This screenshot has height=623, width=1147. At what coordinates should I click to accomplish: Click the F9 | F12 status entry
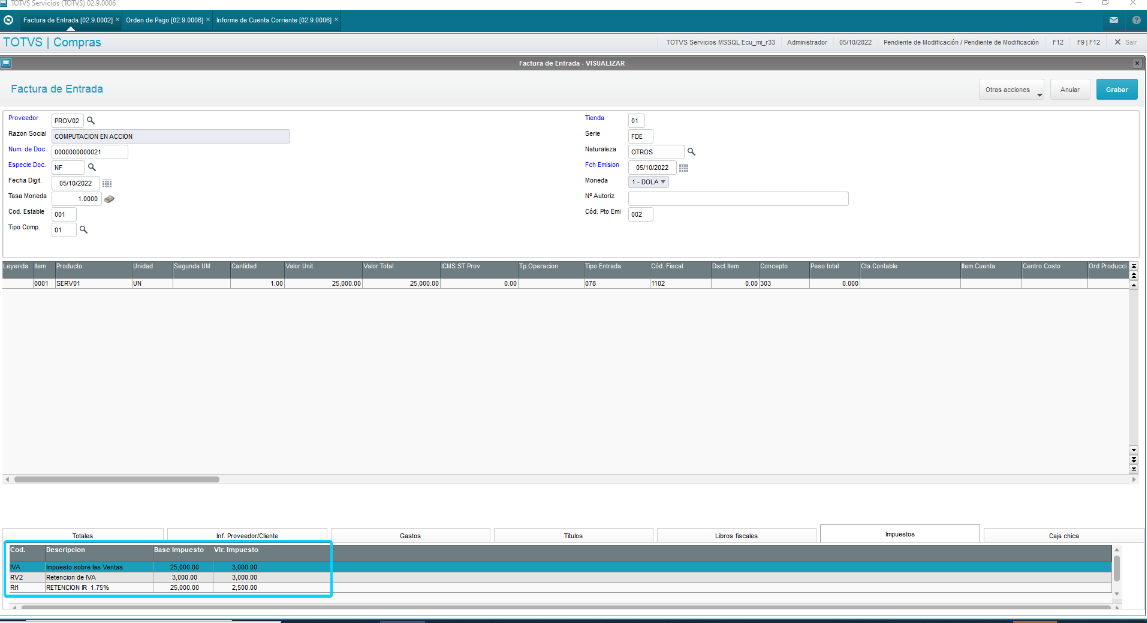(x=1088, y=42)
